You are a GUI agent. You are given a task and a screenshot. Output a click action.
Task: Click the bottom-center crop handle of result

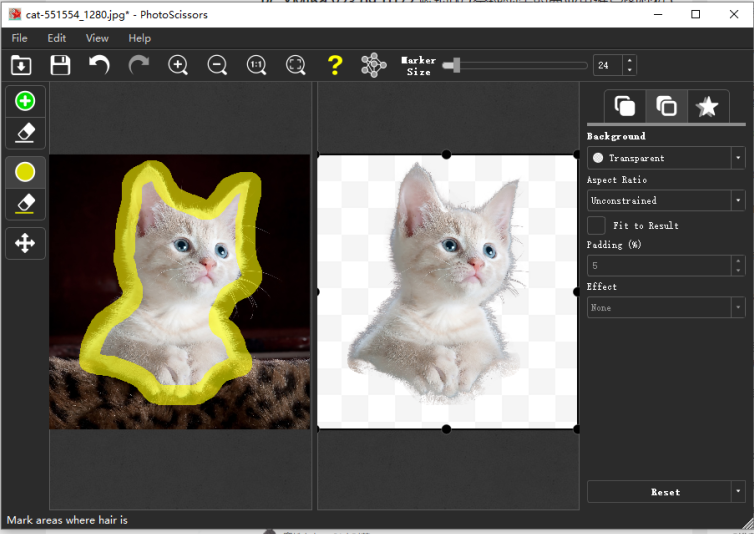446,429
